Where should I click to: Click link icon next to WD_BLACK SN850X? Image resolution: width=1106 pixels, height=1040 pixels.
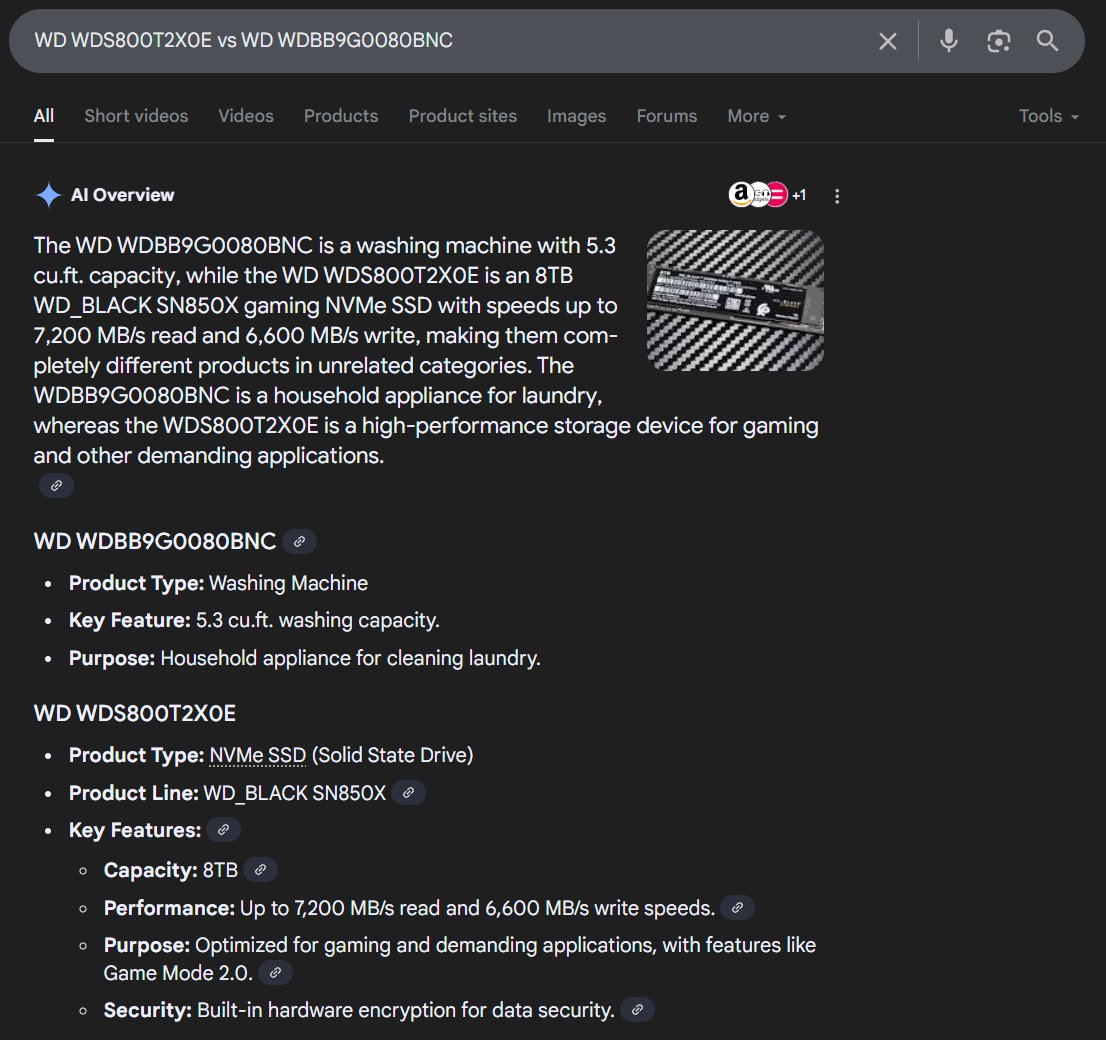coord(408,793)
